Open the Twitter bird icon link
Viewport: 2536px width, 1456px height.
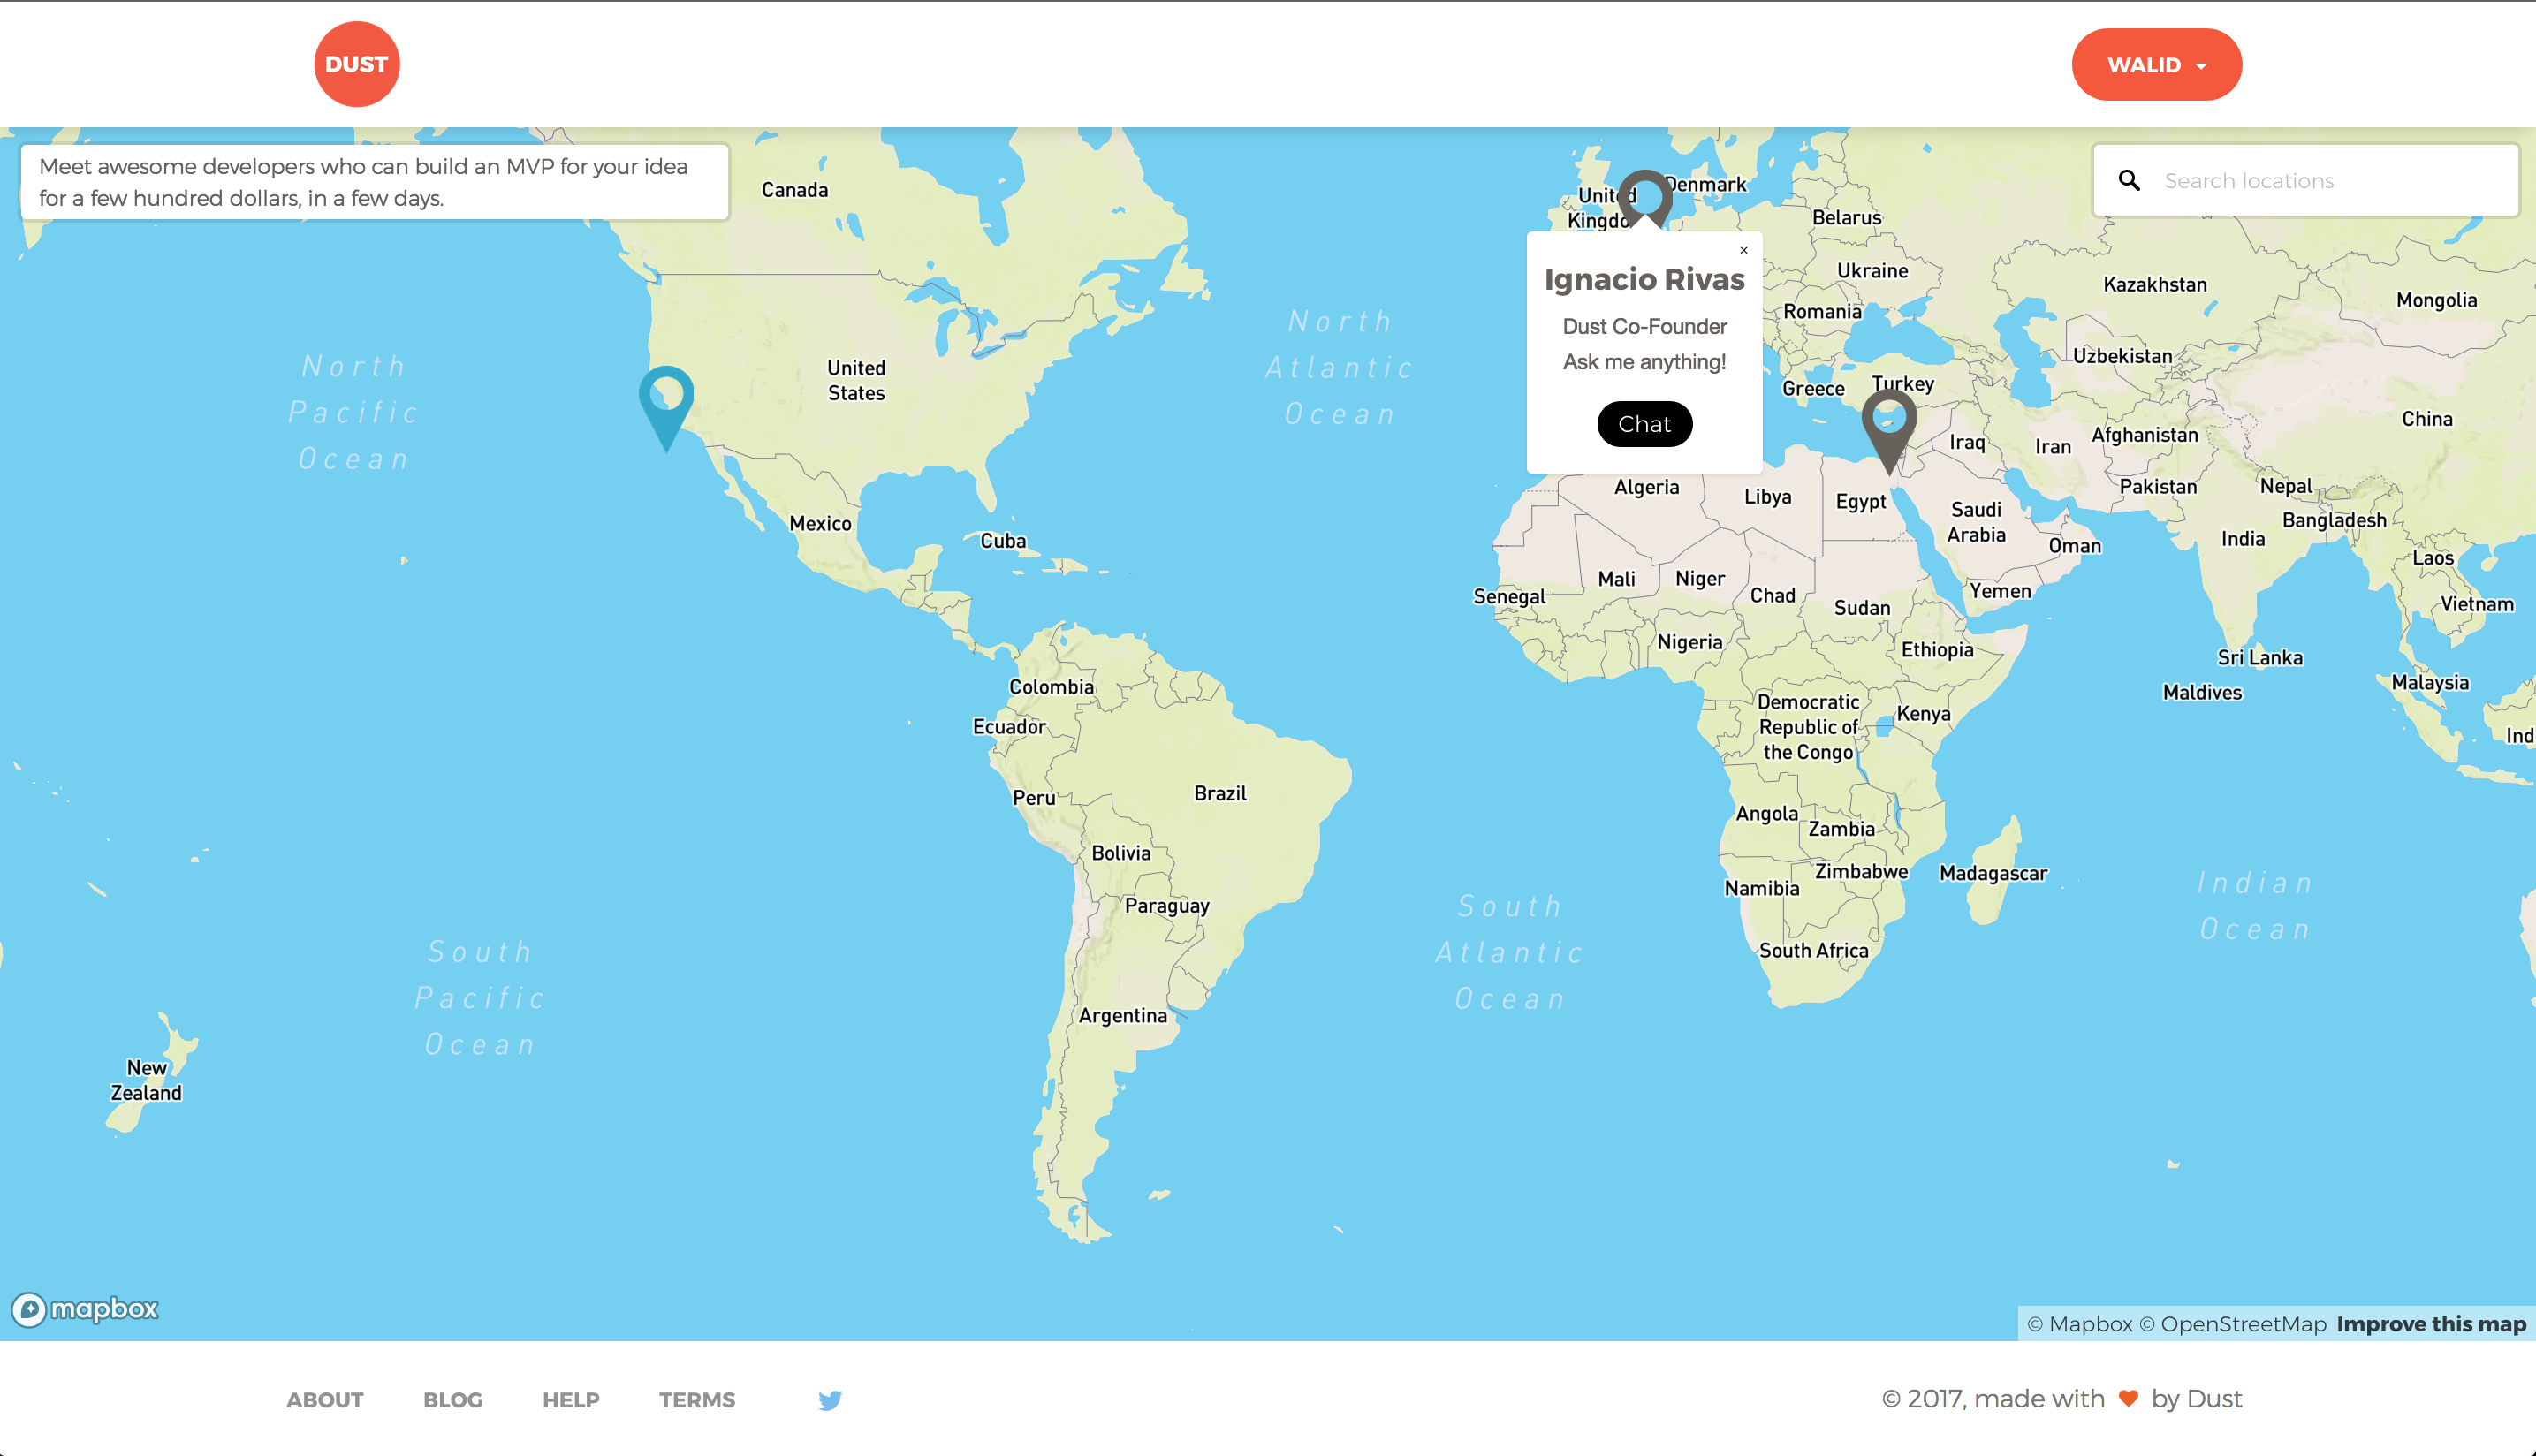pos(830,1400)
